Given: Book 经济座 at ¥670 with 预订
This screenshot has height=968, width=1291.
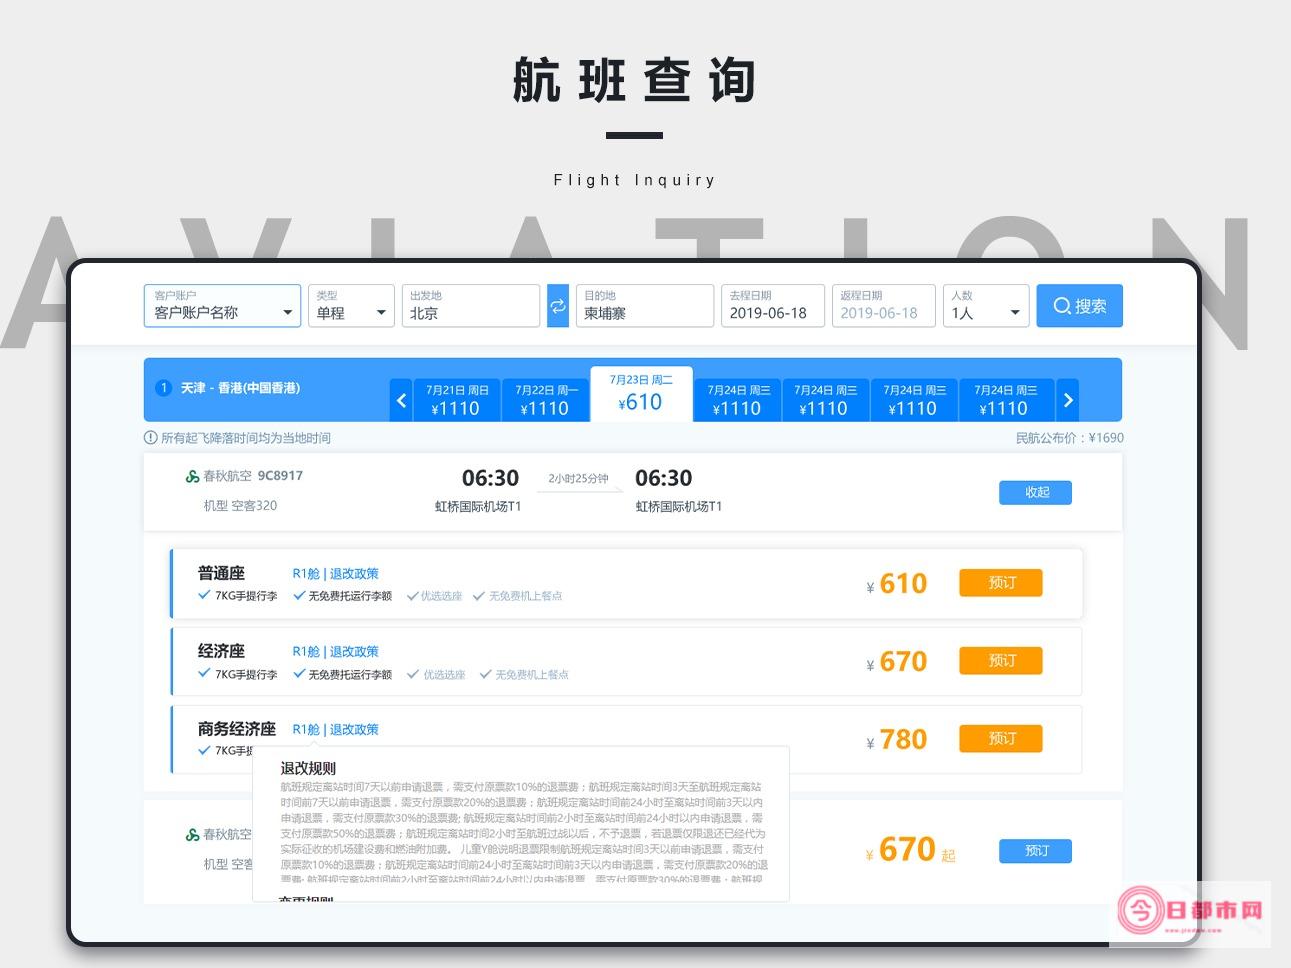Looking at the screenshot, I should [x=1001, y=661].
